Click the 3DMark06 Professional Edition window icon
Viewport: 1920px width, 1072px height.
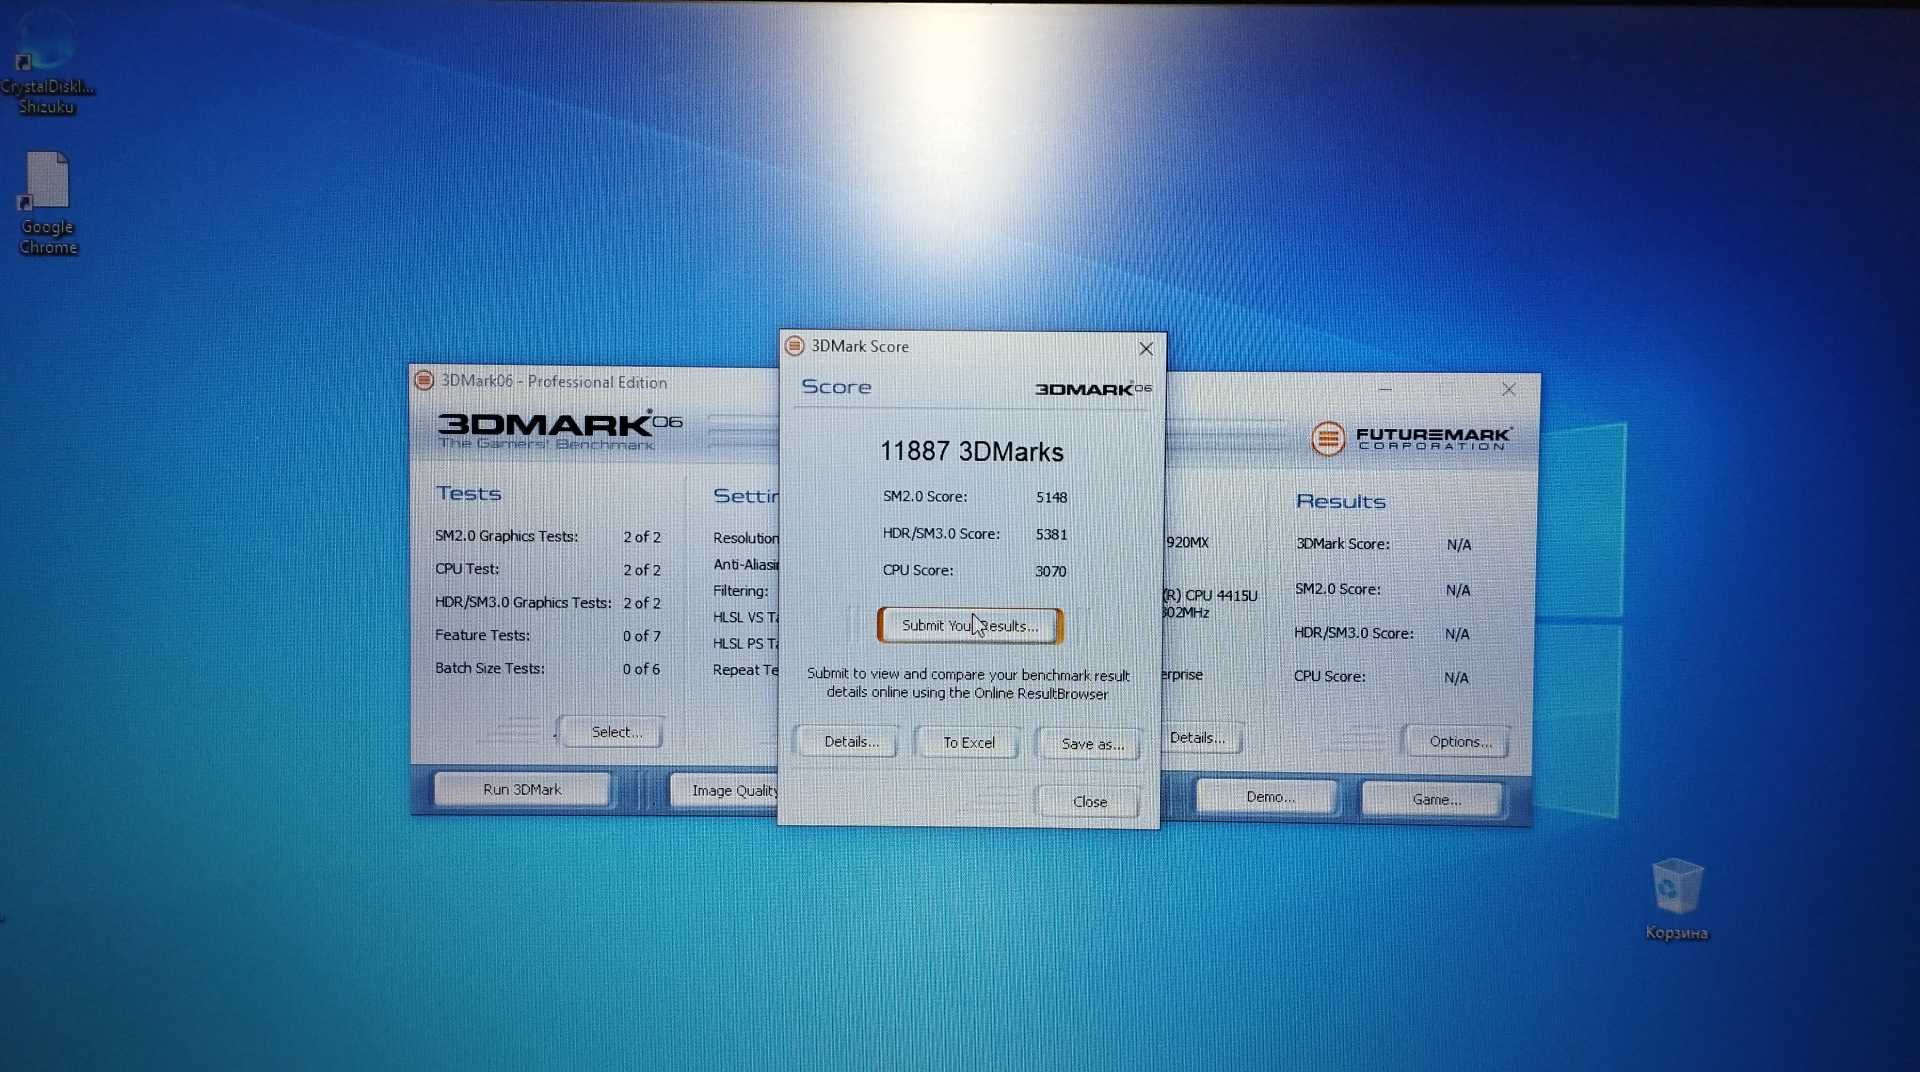pos(424,380)
